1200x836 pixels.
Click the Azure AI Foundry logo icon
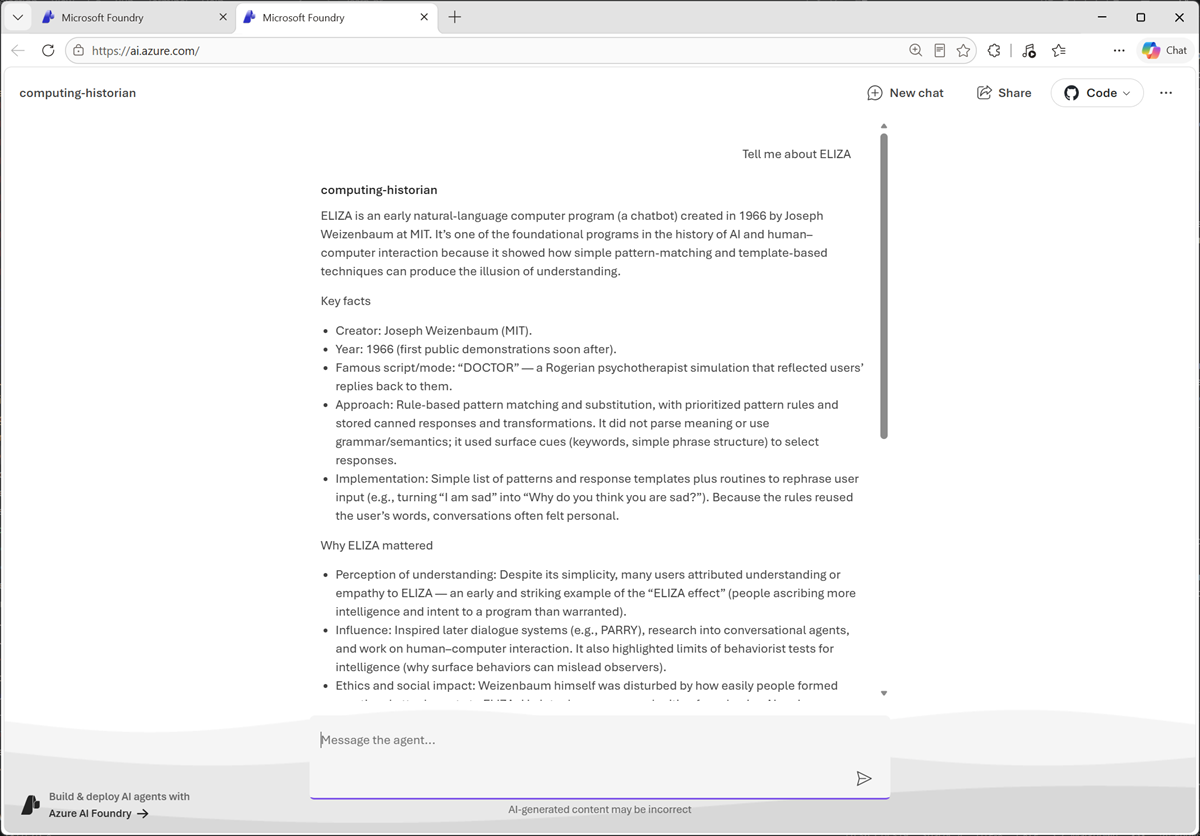click(31, 805)
